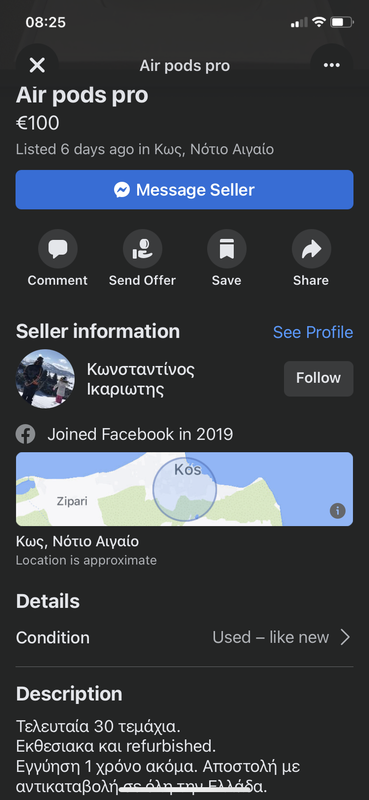369x800 pixels.
Task: Select the seller name Κωνσταντίνος Ικαριωτης
Action: pos(141,379)
